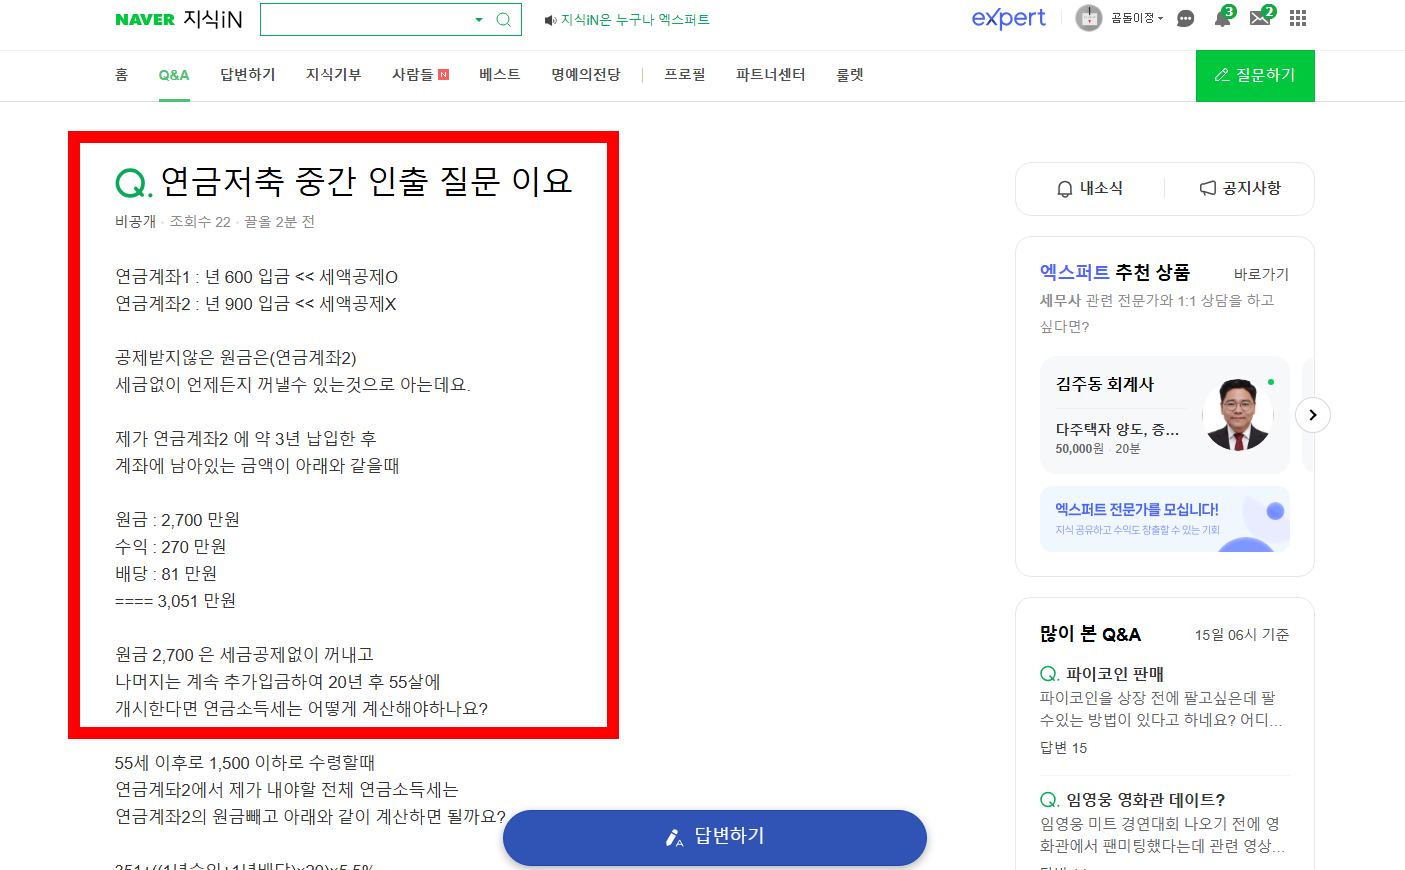The width and height of the screenshot is (1405, 870).
Task: Open the 명예의전당 tab
Action: (x=586, y=75)
